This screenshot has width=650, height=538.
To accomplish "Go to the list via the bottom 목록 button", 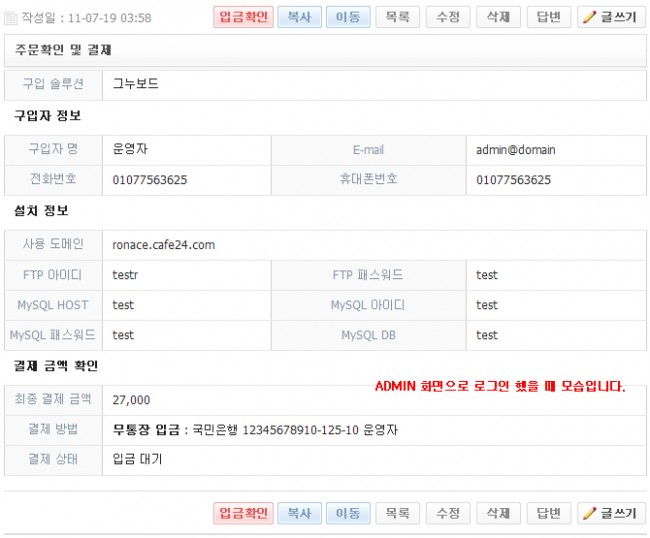I will 398,513.
